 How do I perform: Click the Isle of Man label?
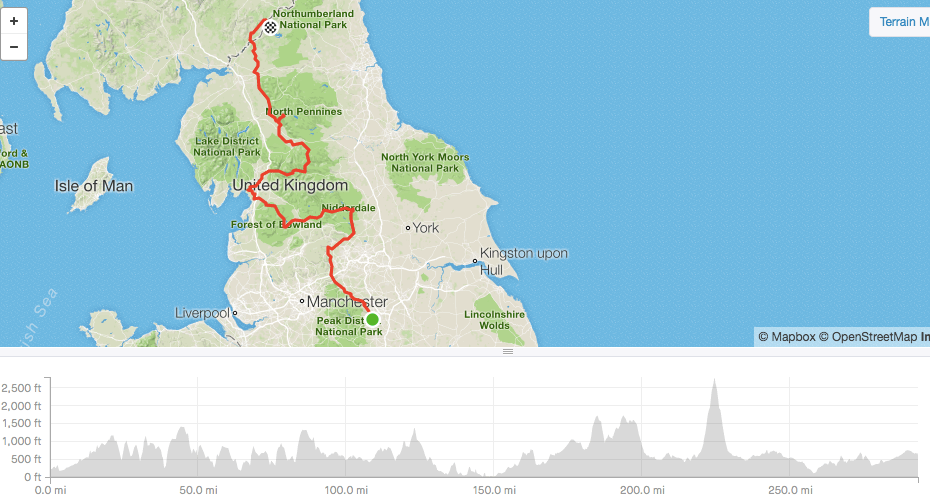coord(94,186)
